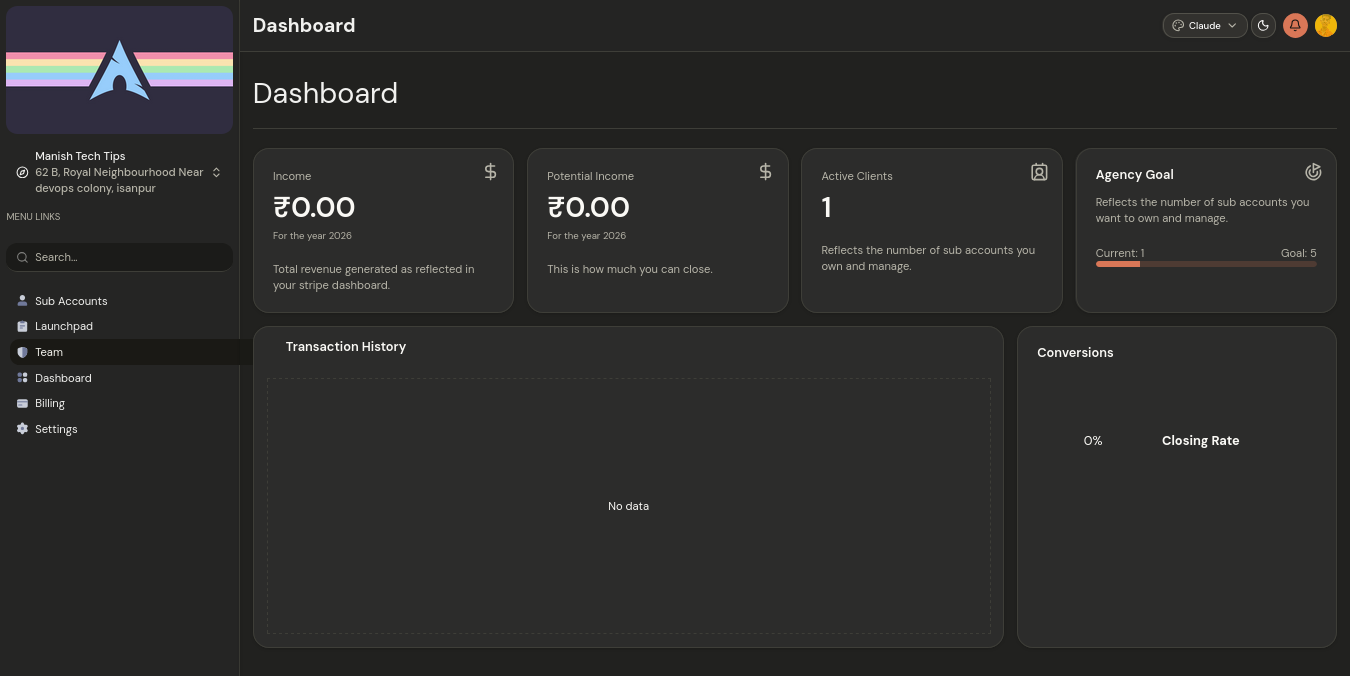Click the agency logo image
Image resolution: width=1350 pixels, height=676 pixels.
(120, 70)
